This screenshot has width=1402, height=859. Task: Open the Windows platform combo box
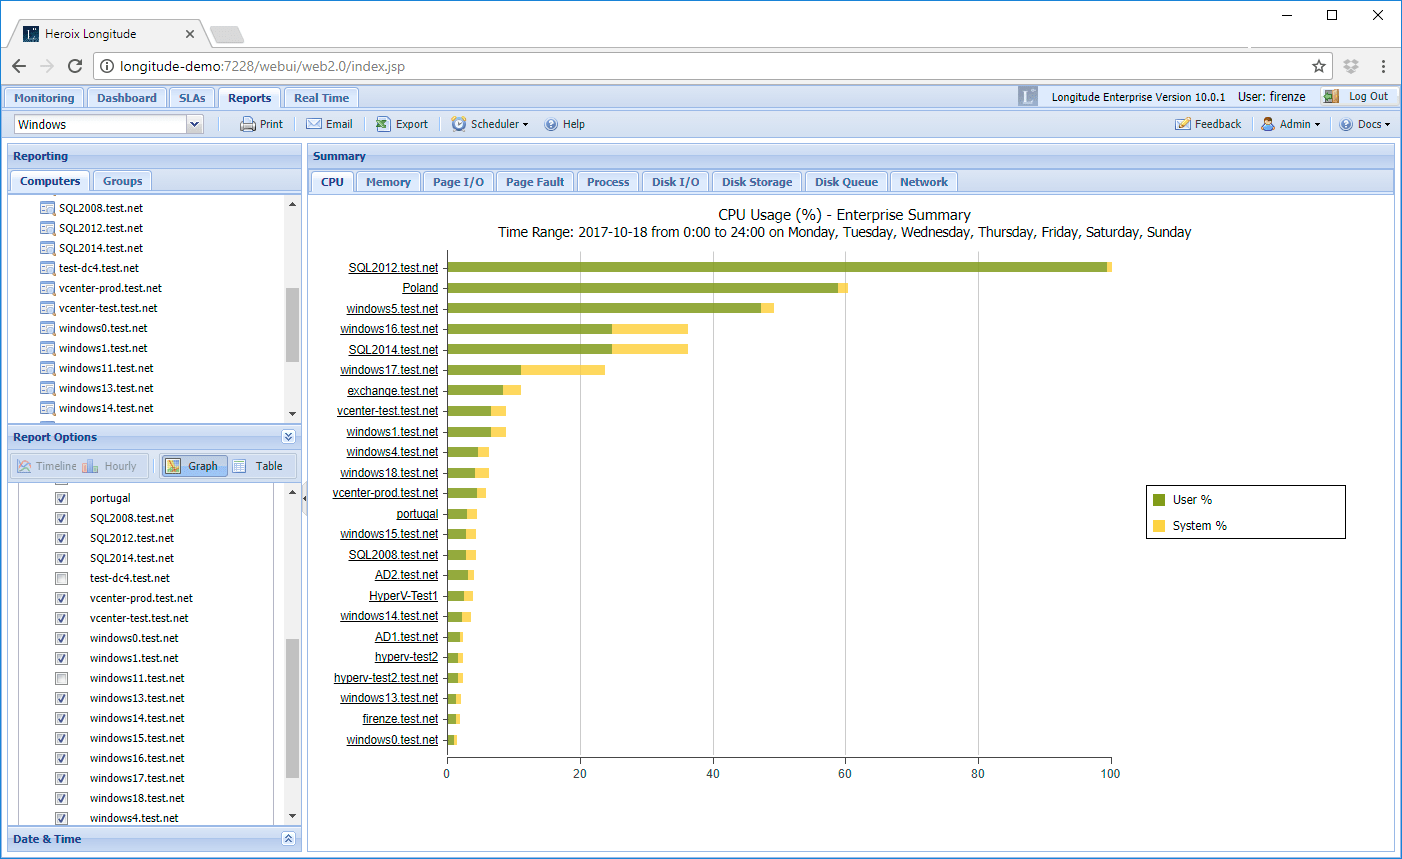point(109,124)
